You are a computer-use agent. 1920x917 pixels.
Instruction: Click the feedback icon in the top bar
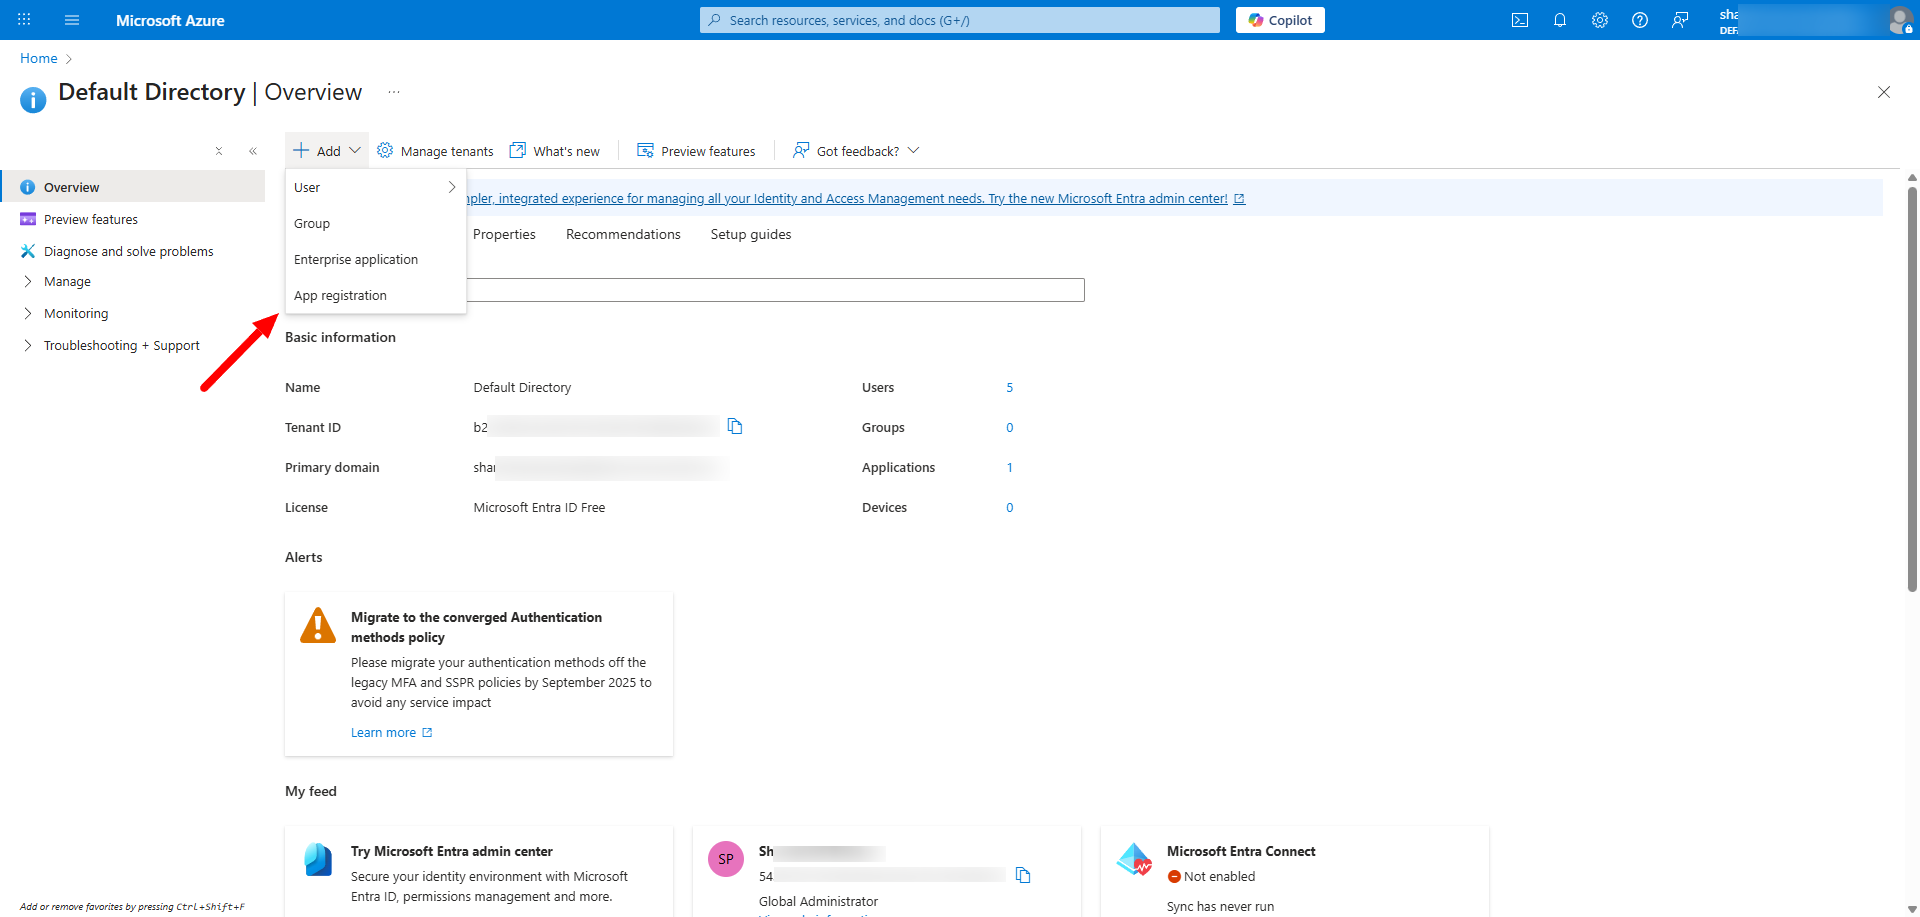pos(1680,20)
